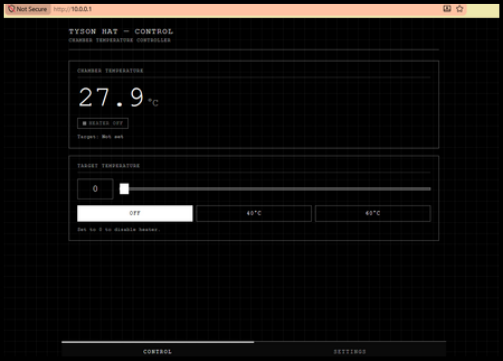
Task: Set target with the 40°C preset button
Action: coord(254,213)
